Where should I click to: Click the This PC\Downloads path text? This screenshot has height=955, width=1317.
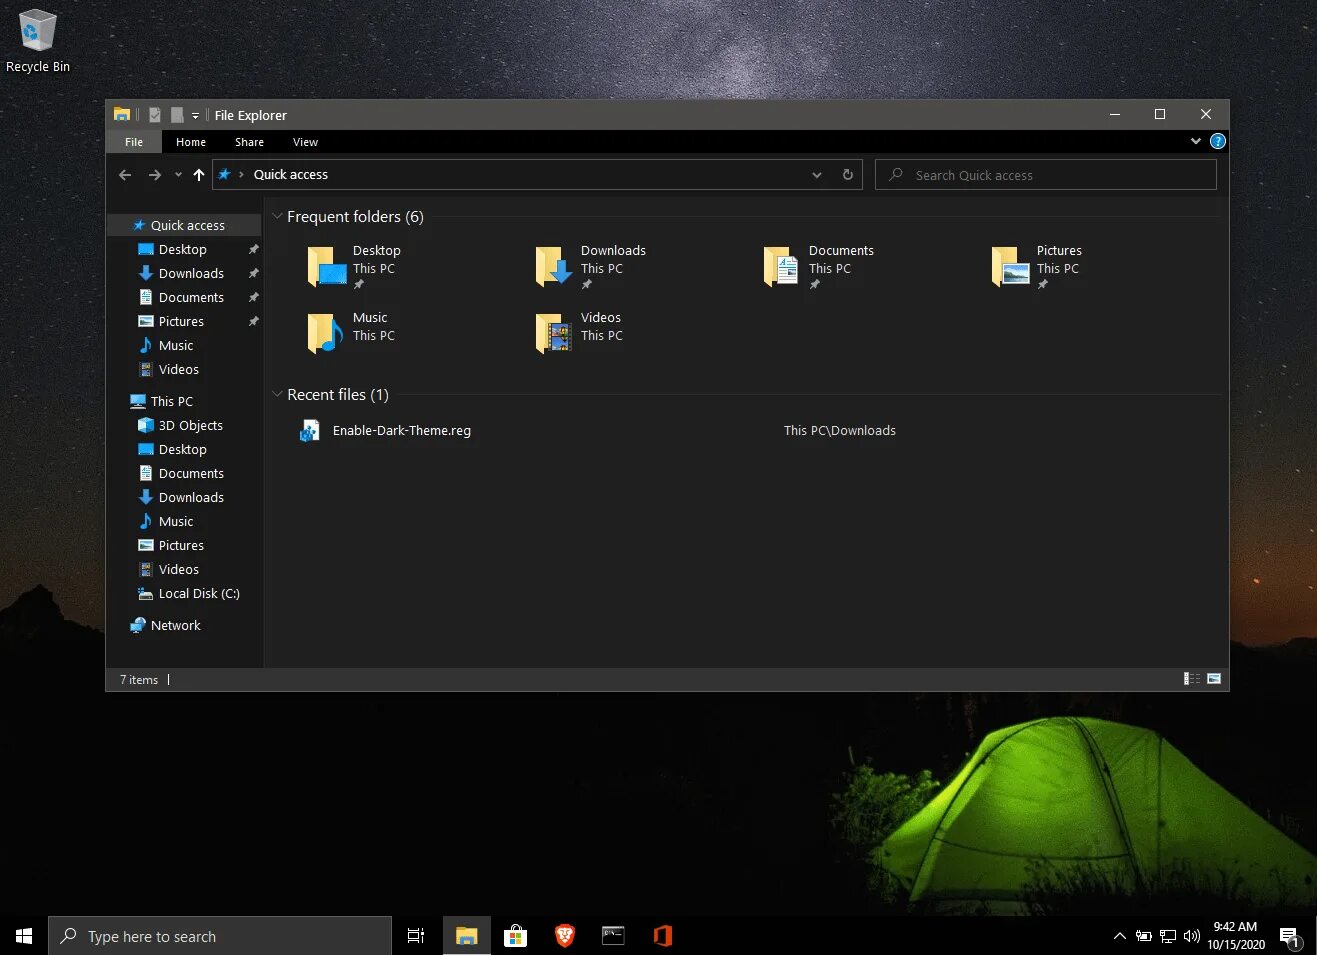[x=840, y=431]
